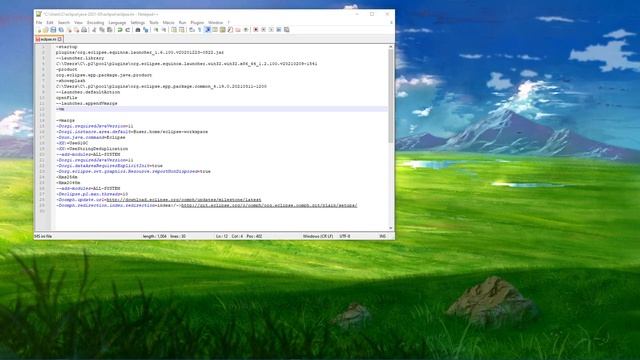The height and width of the screenshot is (360, 640).
Task: Click the '-showsplash' line
Action: (x=71, y=81)
